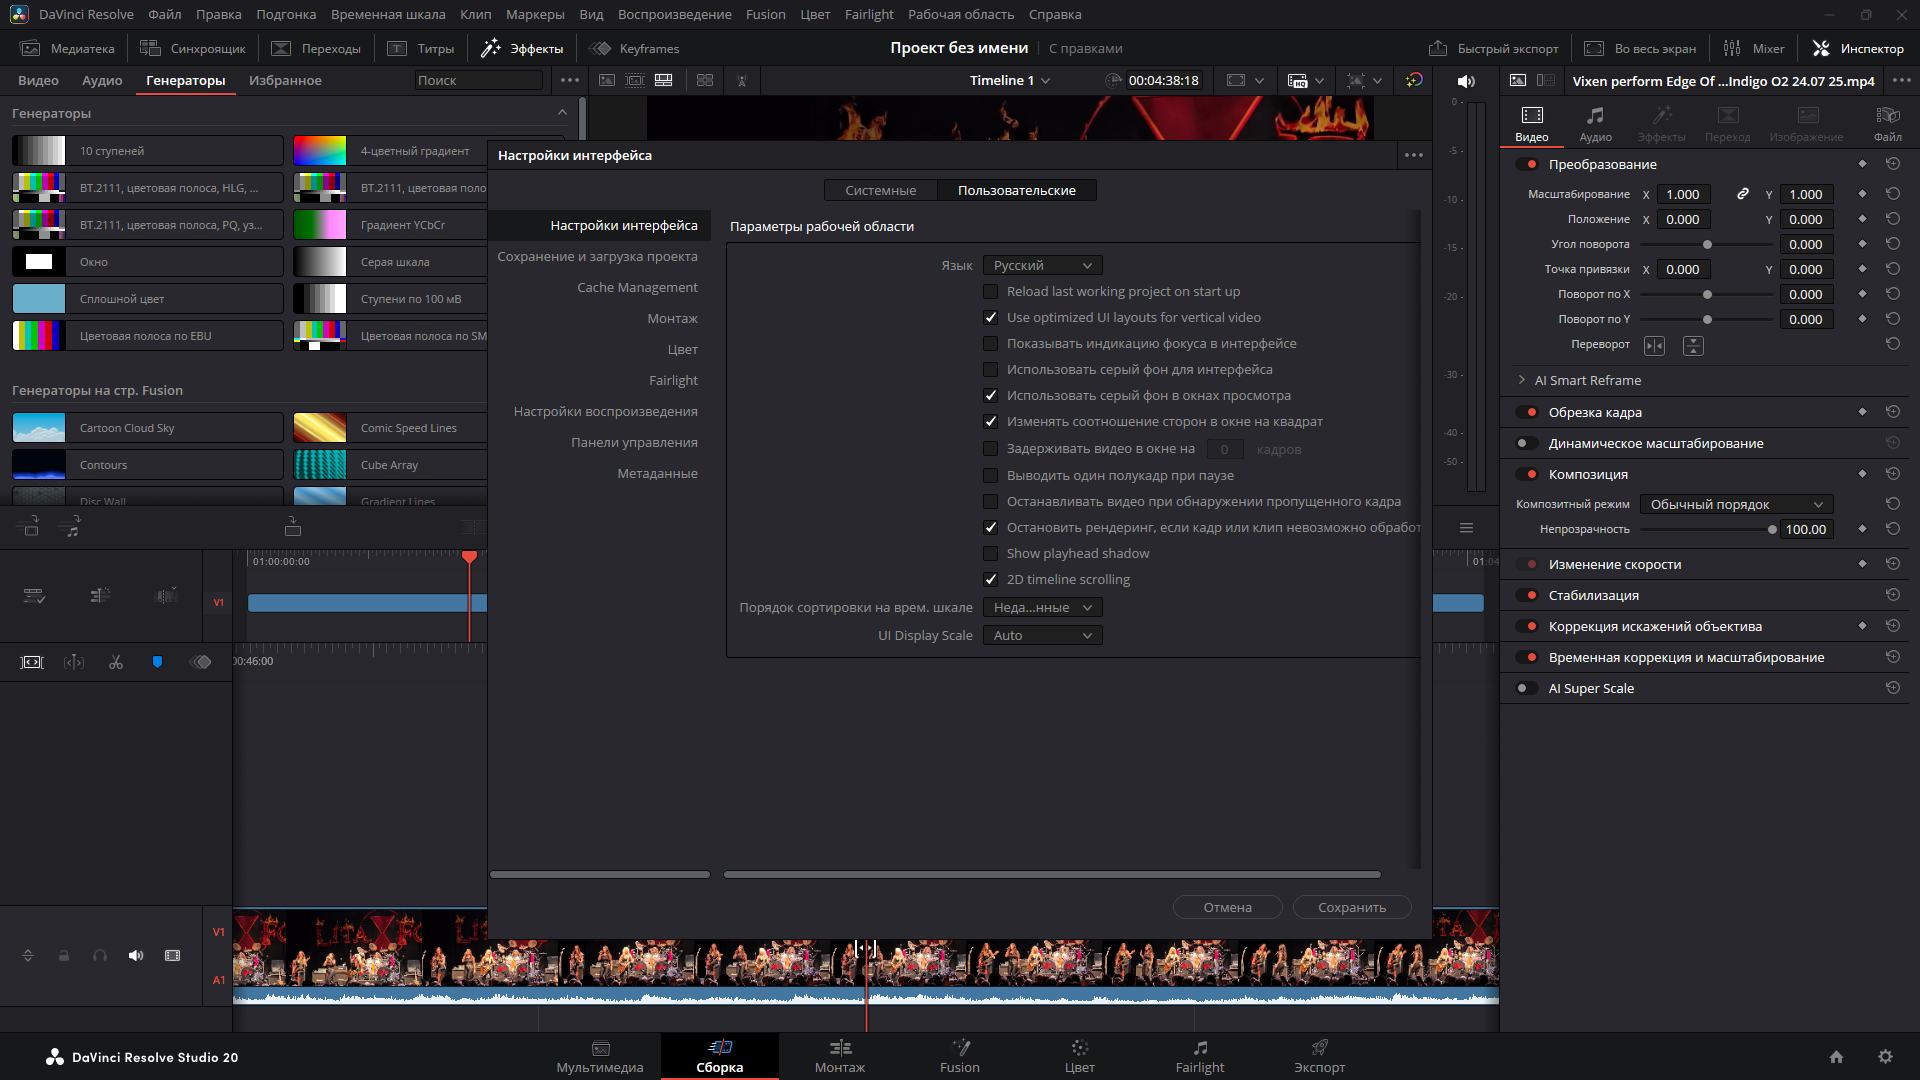This screenshot has width=1920, height=1080.
Task: Toggle Show playhead shadow checkbox
Action: pyautogui.click(x=990, y=554)
